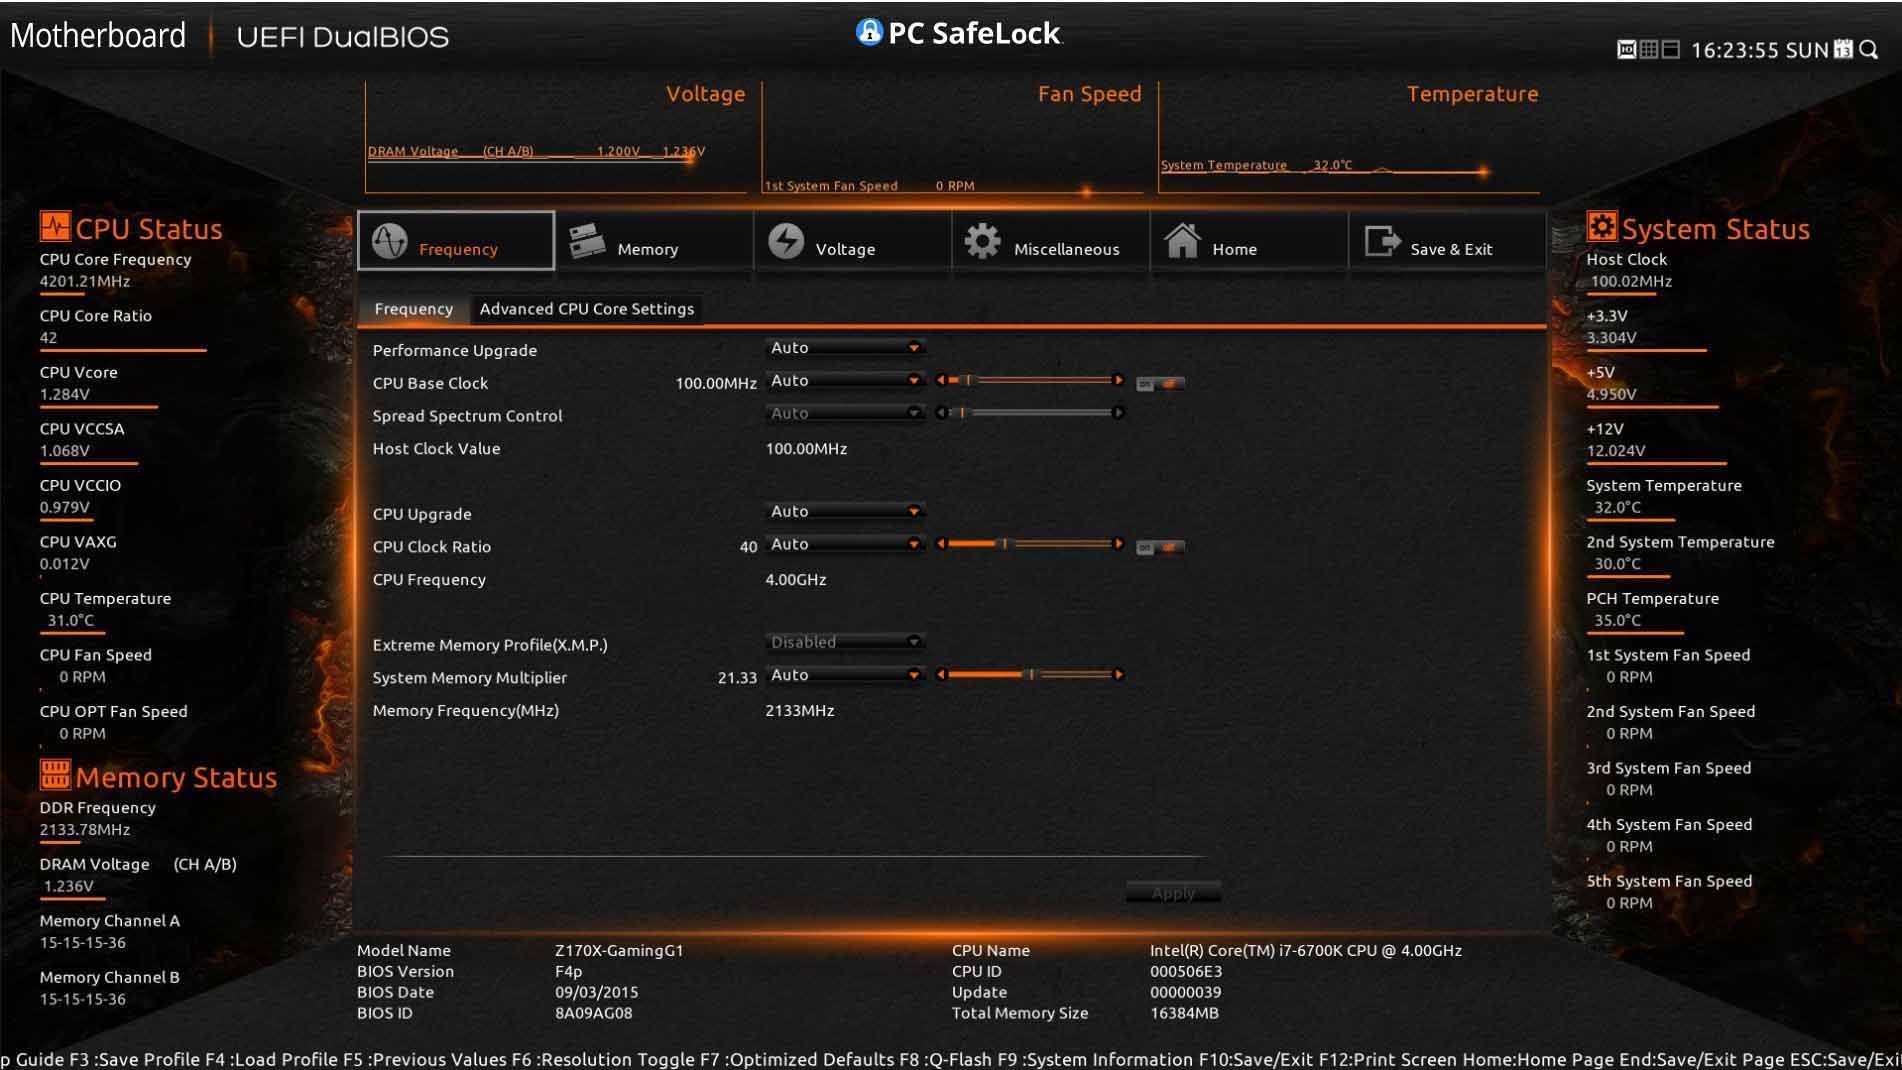
Task: Click the magnifier search icon
Action: (x=1868, y=49)
